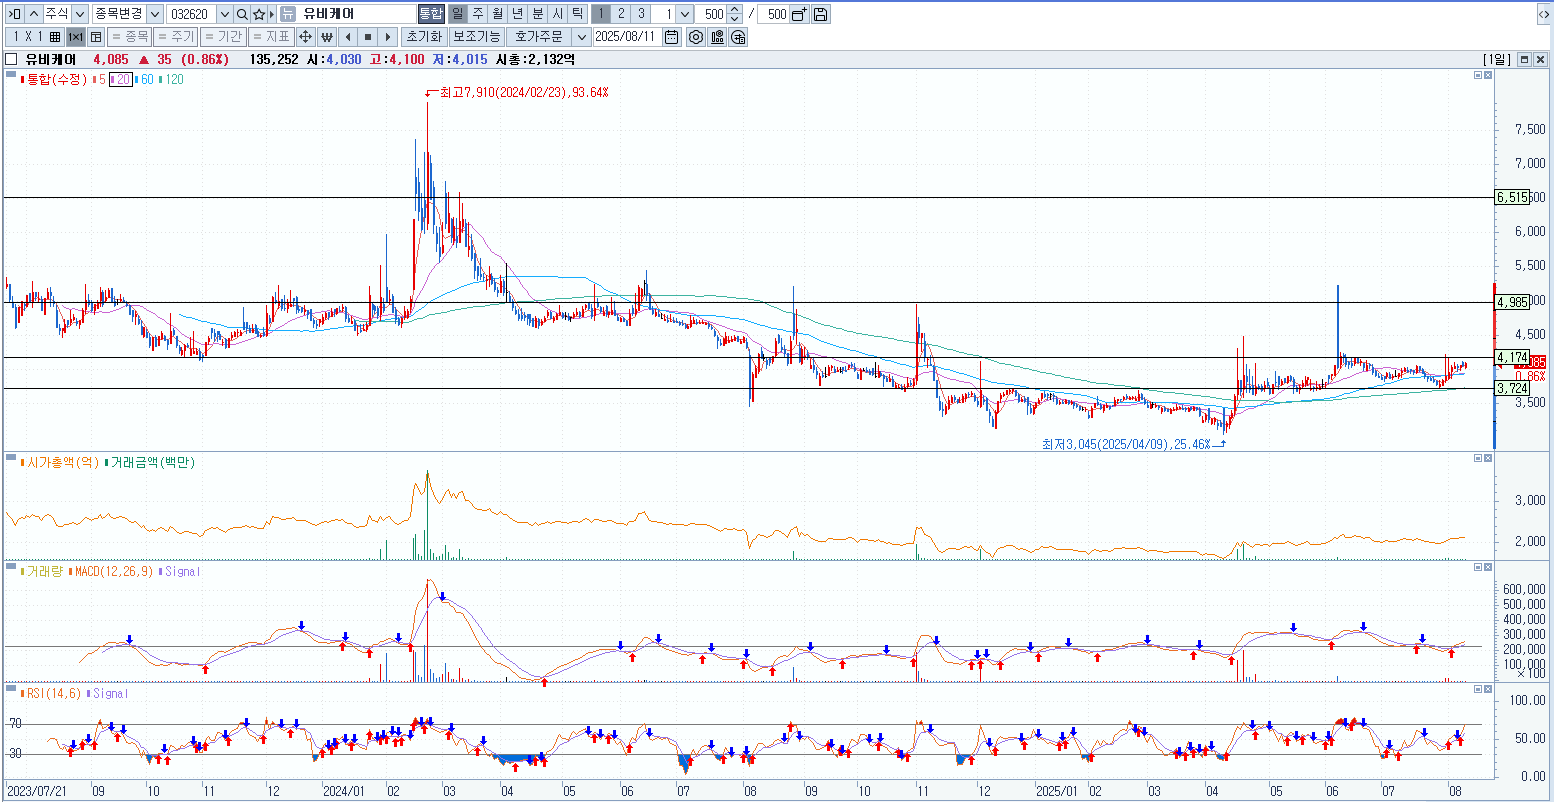Minimize the price chart sub-panel
1554x802 pixels.
[1477, 76]
